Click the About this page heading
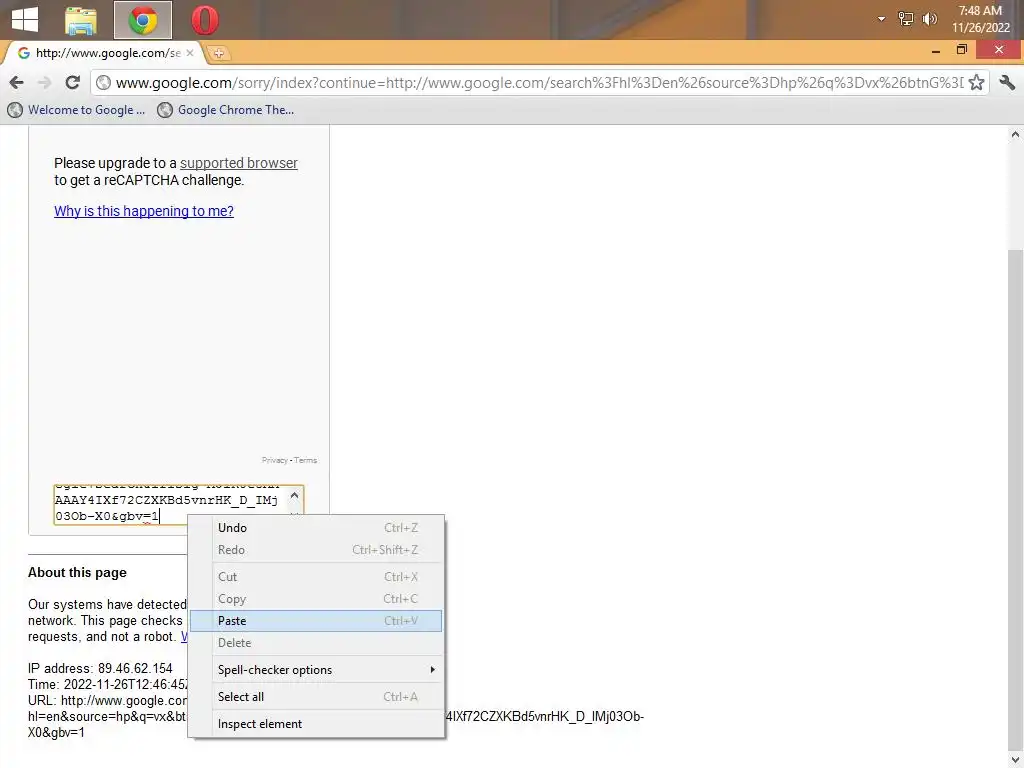The height and width of the screenshot is (768, 1024). tap(77, 573)
